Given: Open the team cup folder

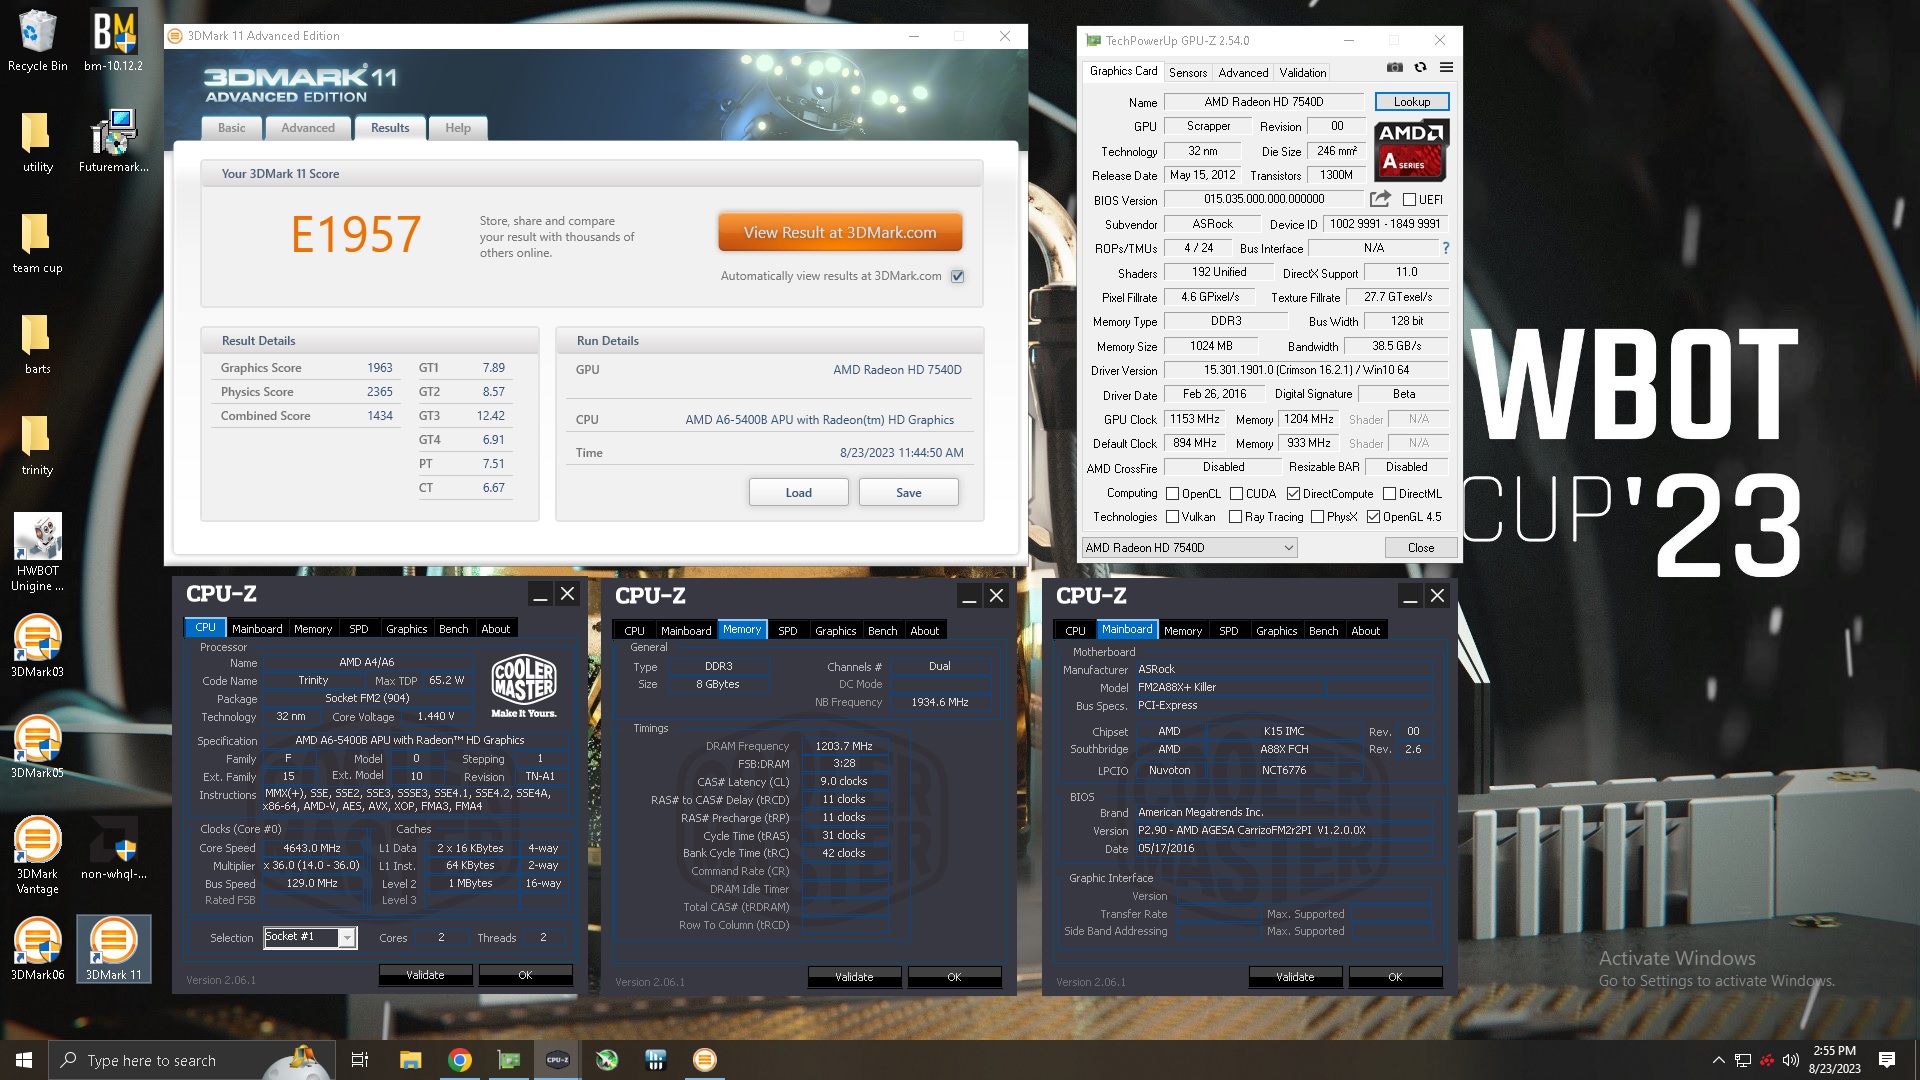Looking at the screenshot, I should (38, 243).
